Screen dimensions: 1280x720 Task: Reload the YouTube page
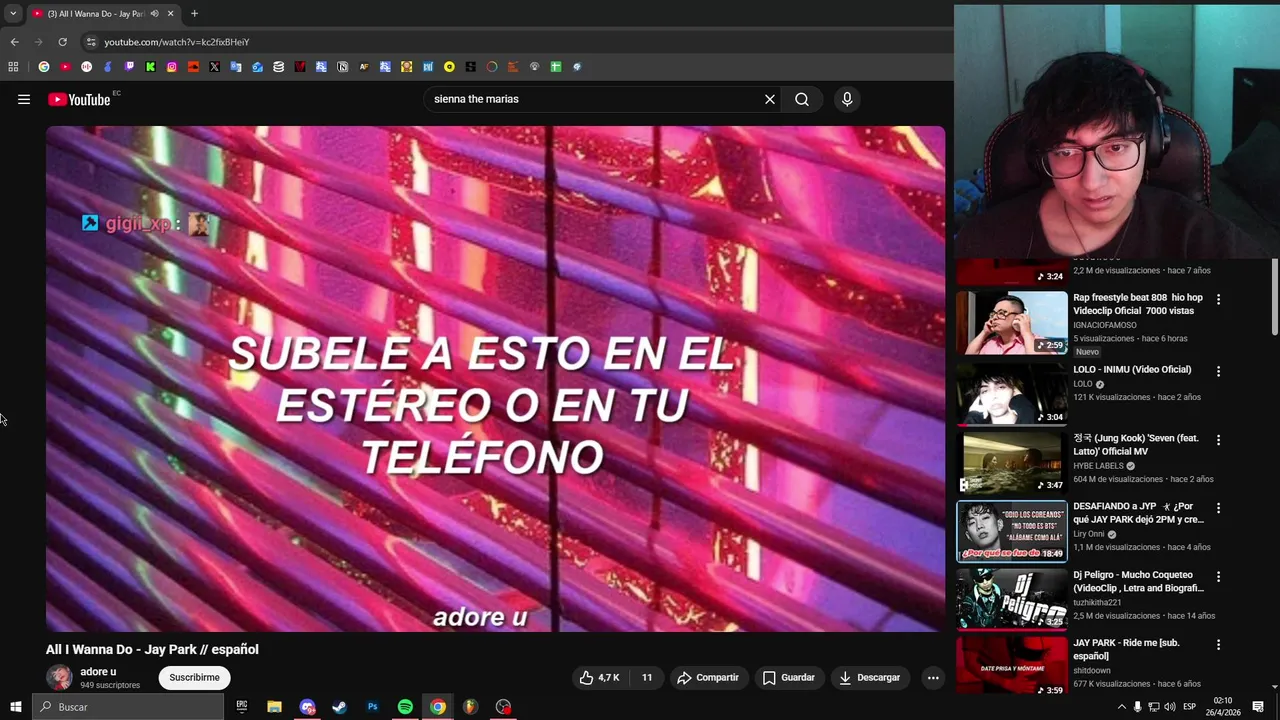(62, 42)
